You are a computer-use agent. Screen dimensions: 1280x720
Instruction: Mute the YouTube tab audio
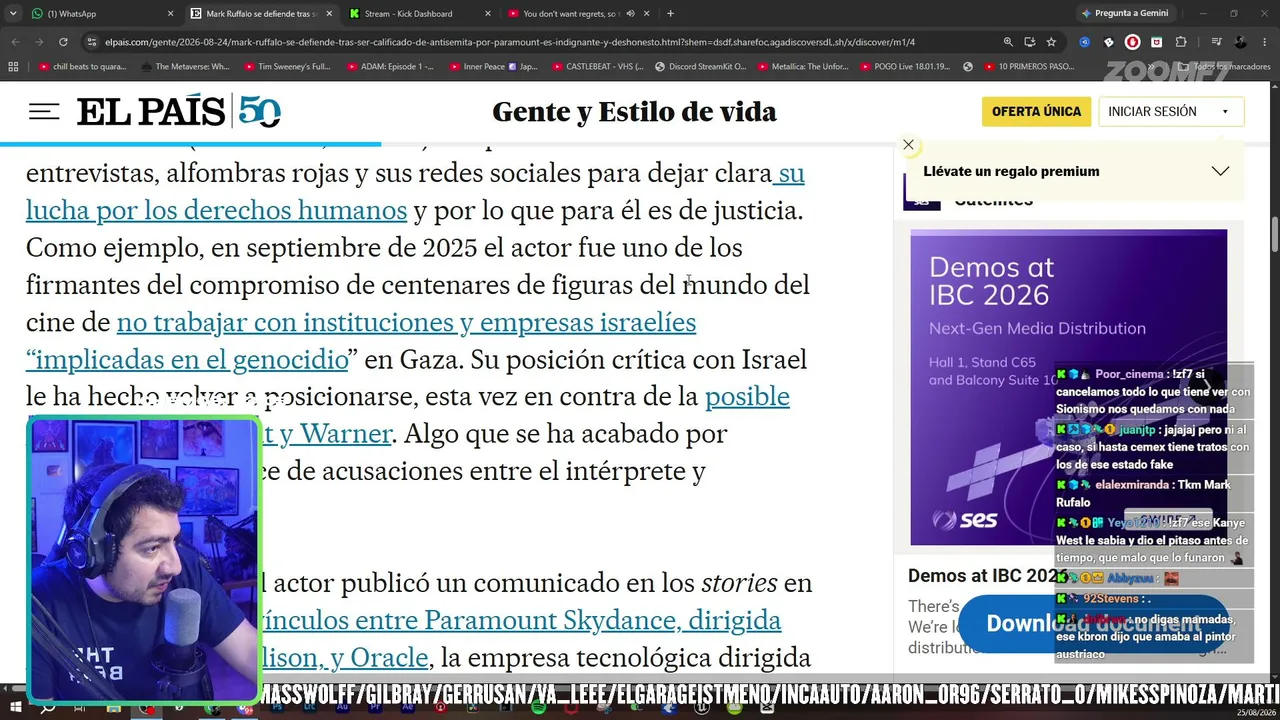coord(630,14)
